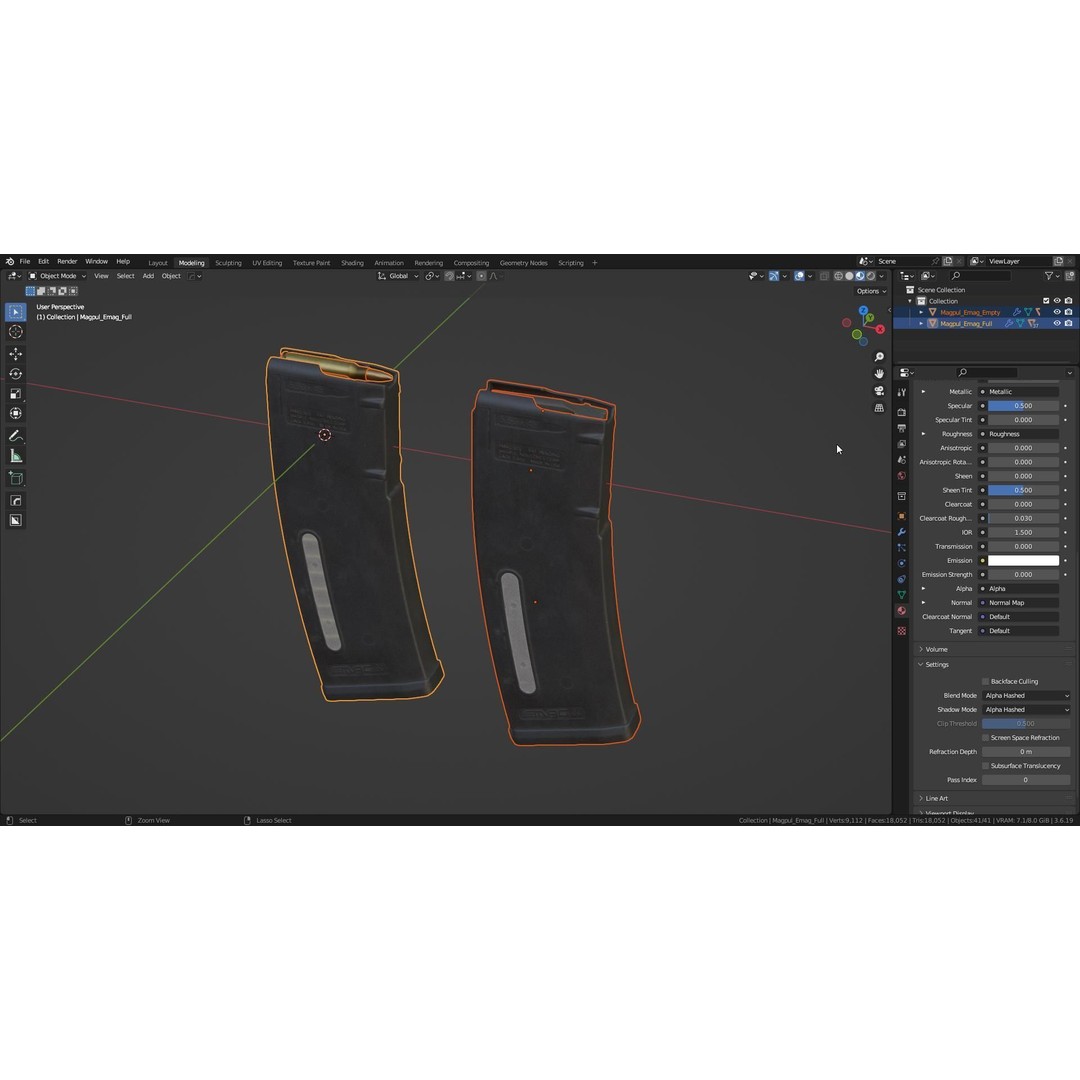Screen dimensions: 1080x1080
Task: Toggle Collection exclude checkbox in outliner
Action: pyautogui.click(x=1046, y=301)
